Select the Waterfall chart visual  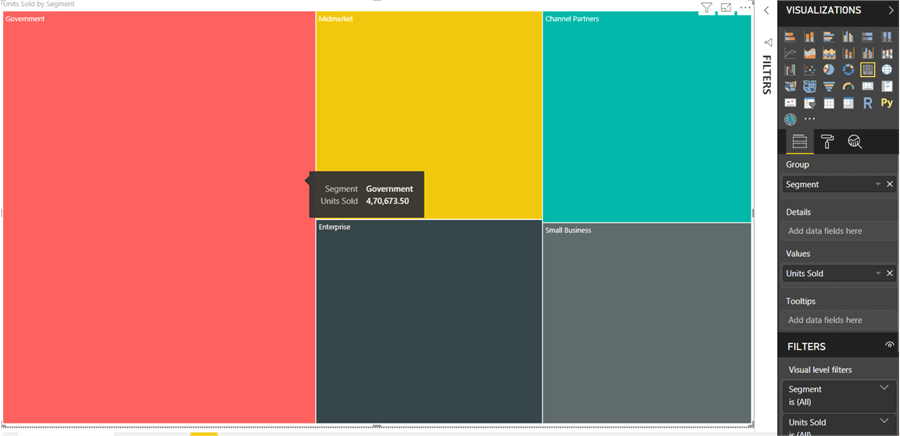[x=790, y=70]
